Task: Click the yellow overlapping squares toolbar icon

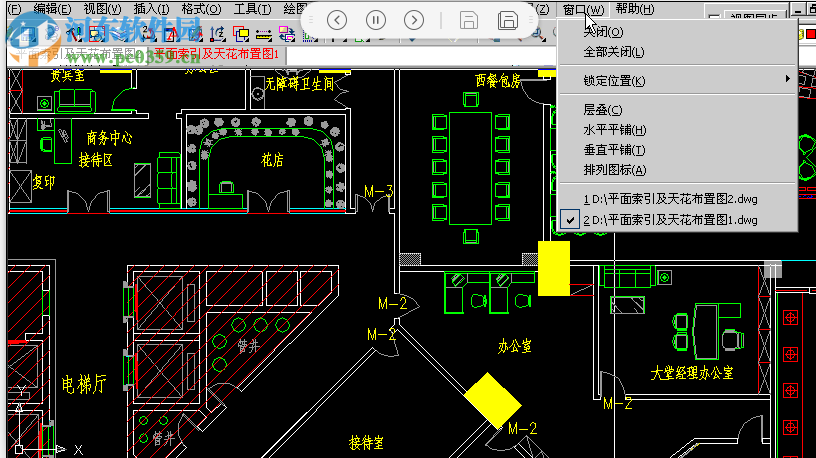Action: pyautogui.click(x=241, y=34)
